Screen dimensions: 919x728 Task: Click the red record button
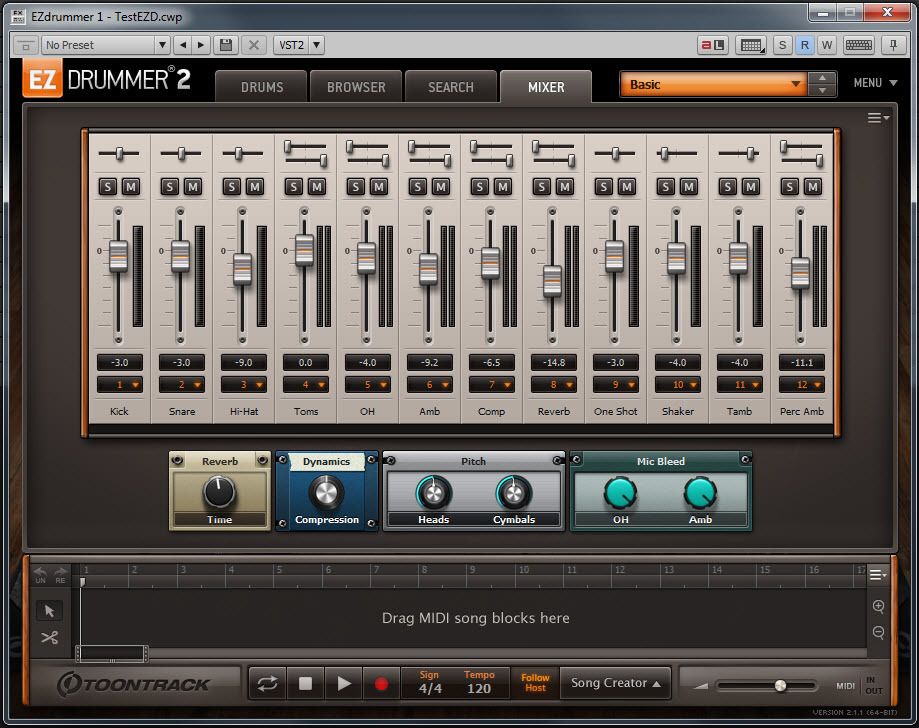click(381, 684)
